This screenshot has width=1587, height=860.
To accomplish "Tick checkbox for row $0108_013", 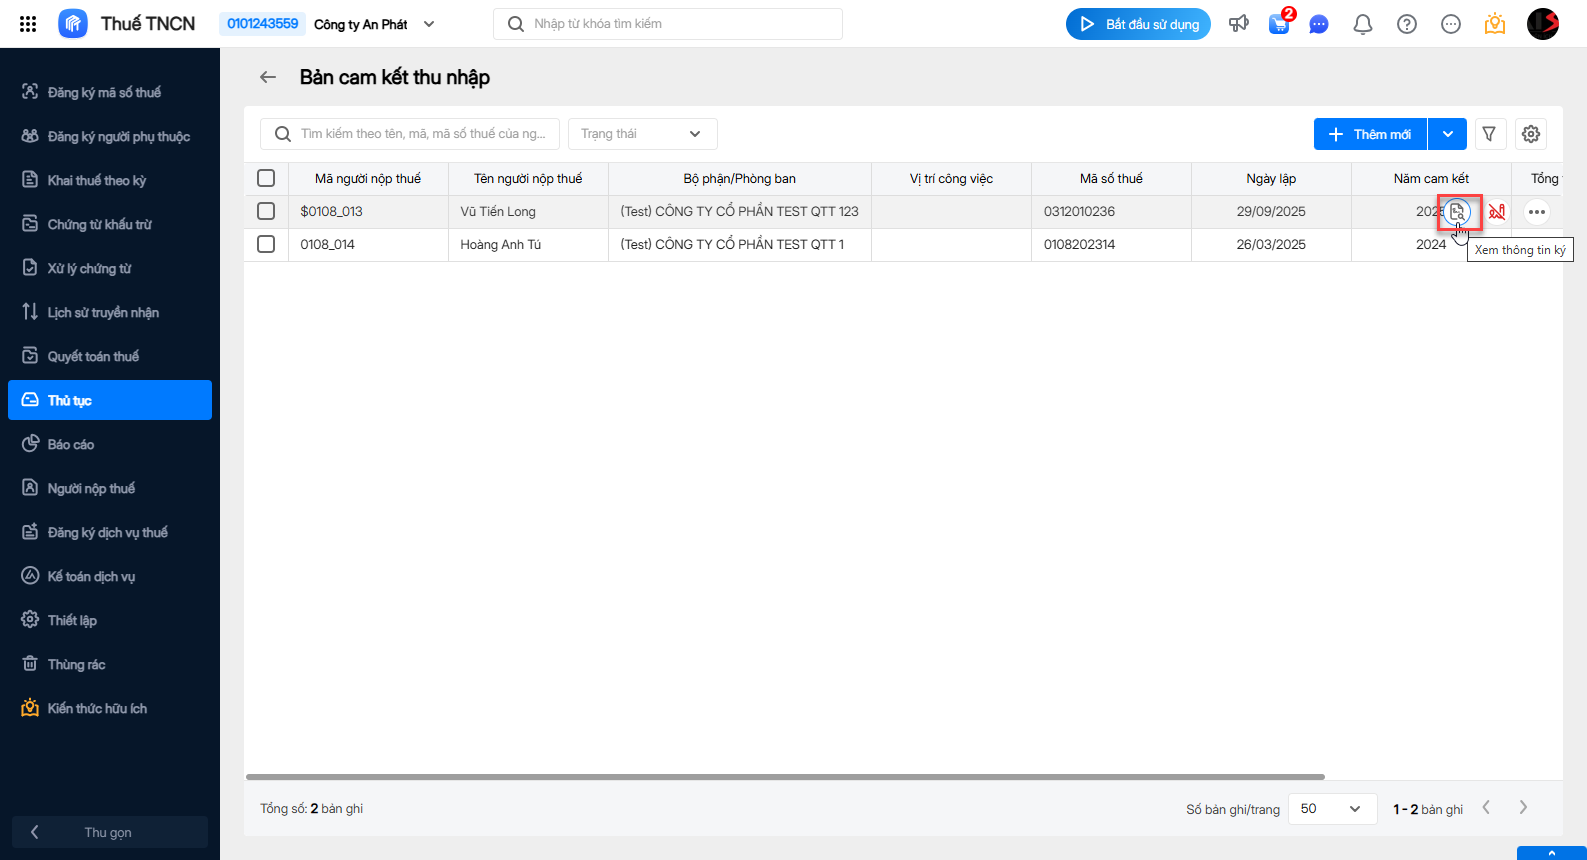I will [266, 211].
